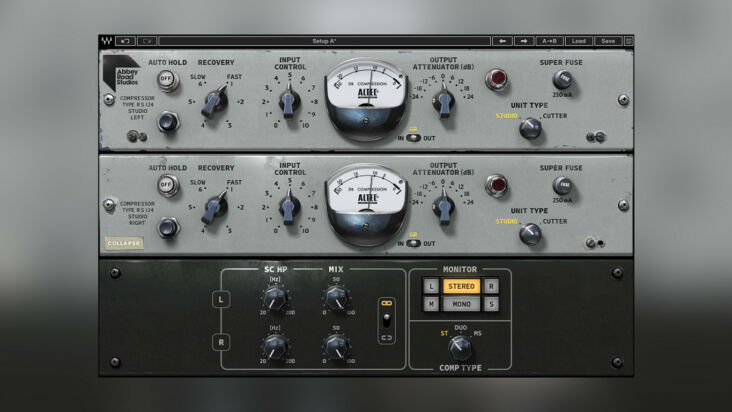This screenshot has width=732, height=412.
Task: Toggle Auto Hold OFF button on right unit
Action: click(x=167, y=185)
